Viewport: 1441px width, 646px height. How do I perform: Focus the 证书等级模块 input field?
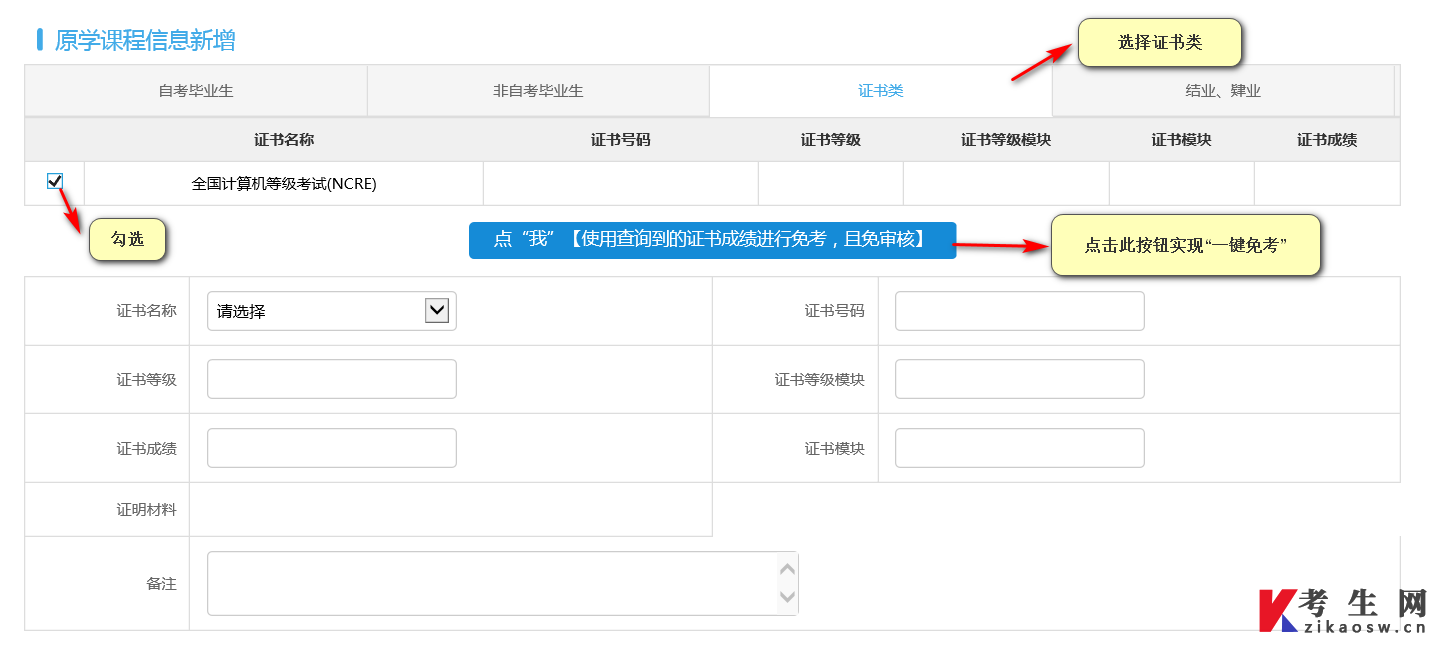click(x=1020, y=379)
